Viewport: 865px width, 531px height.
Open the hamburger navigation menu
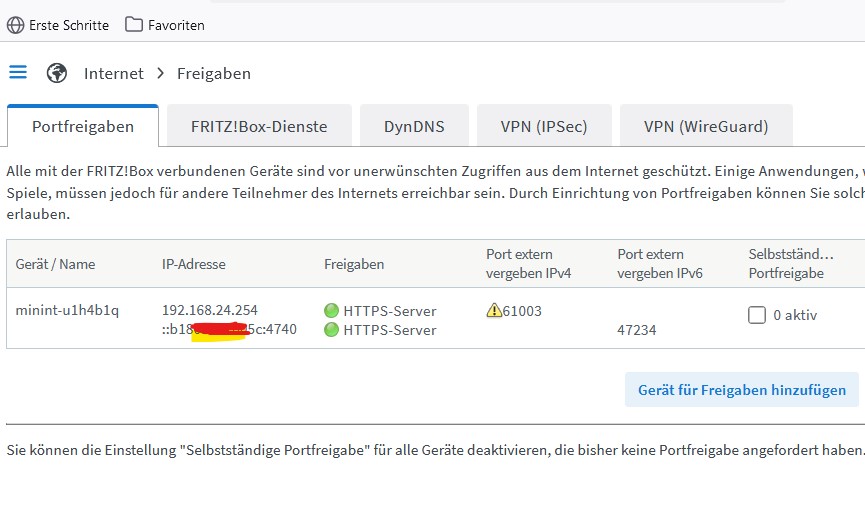click(x=17, y=72)
